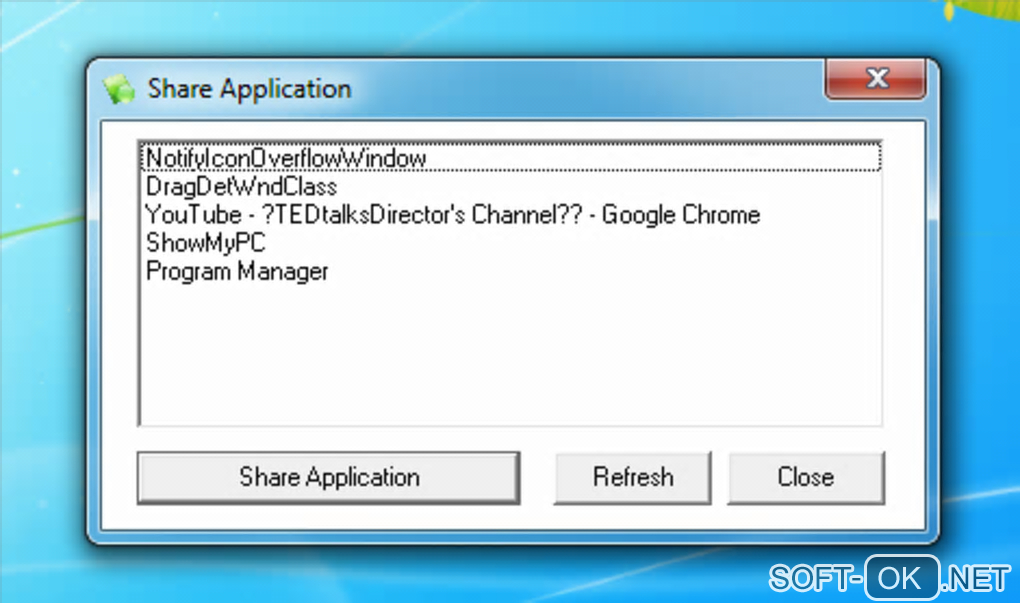This screenshot has height=603, width=1020.
Task: Click the .NET watermark text
Action: pos(974,578)
